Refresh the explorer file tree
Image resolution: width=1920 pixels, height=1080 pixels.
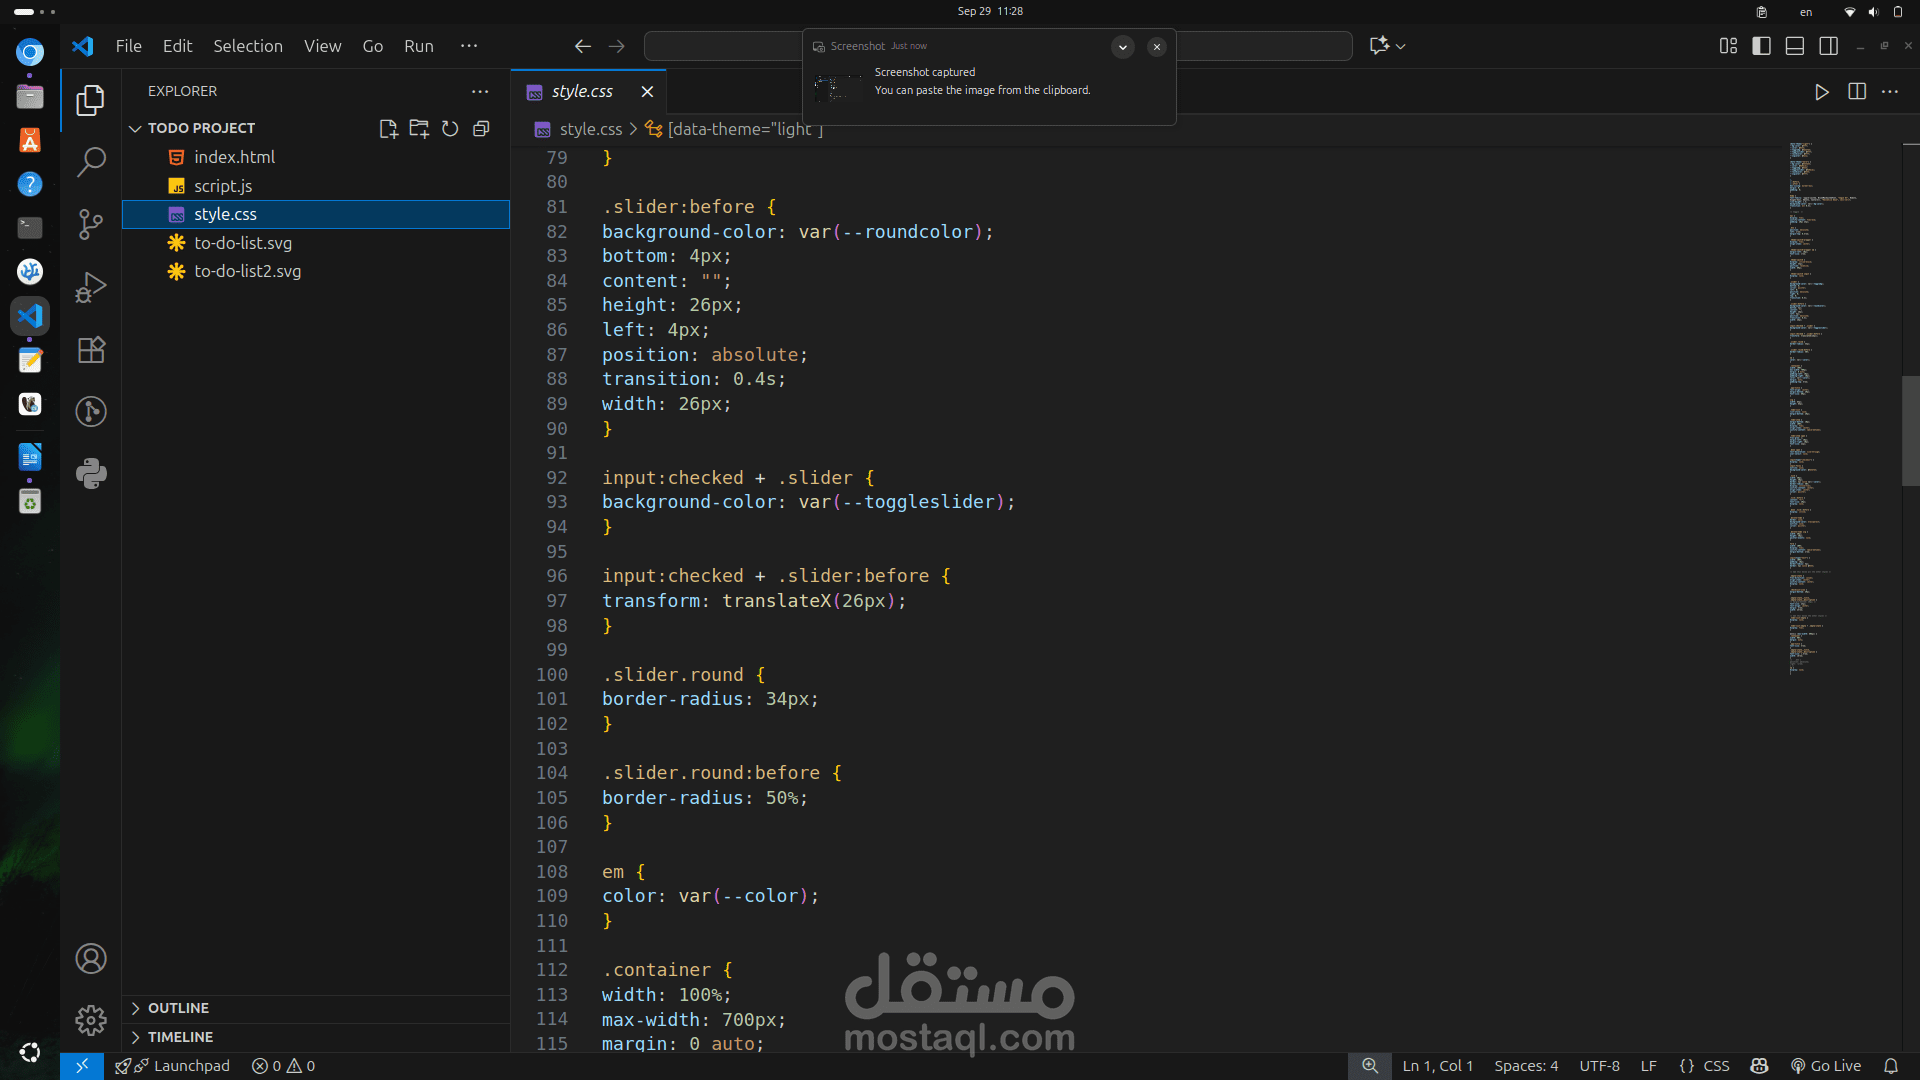tap(450, 128)
